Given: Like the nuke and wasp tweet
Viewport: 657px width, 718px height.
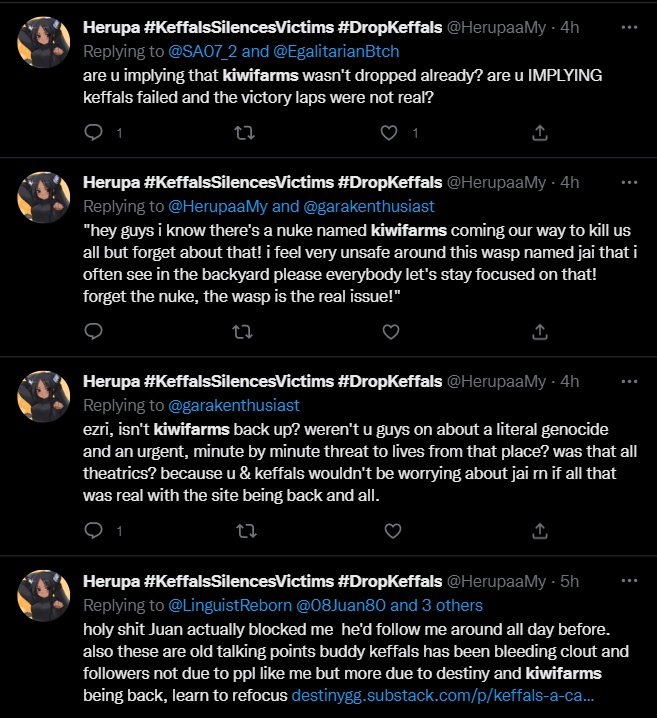Looking at the screenshot, I should [x=391, y=331].
